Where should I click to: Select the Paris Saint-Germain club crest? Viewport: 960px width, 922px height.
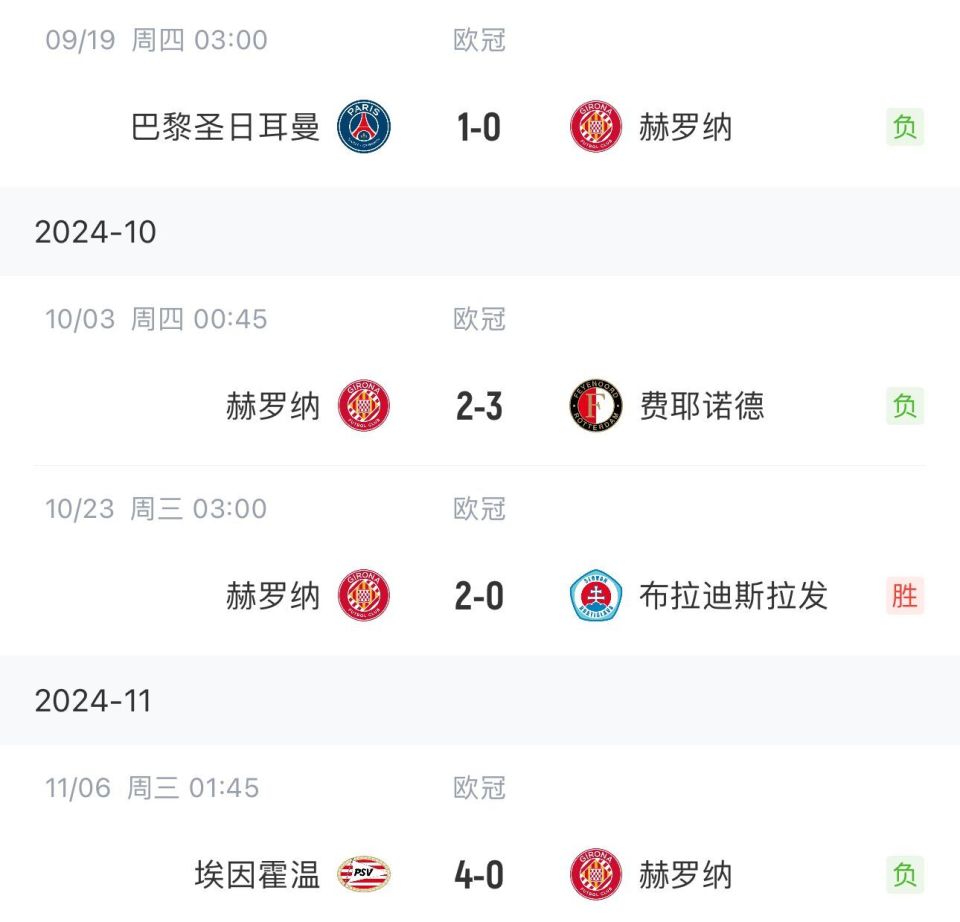366,128
